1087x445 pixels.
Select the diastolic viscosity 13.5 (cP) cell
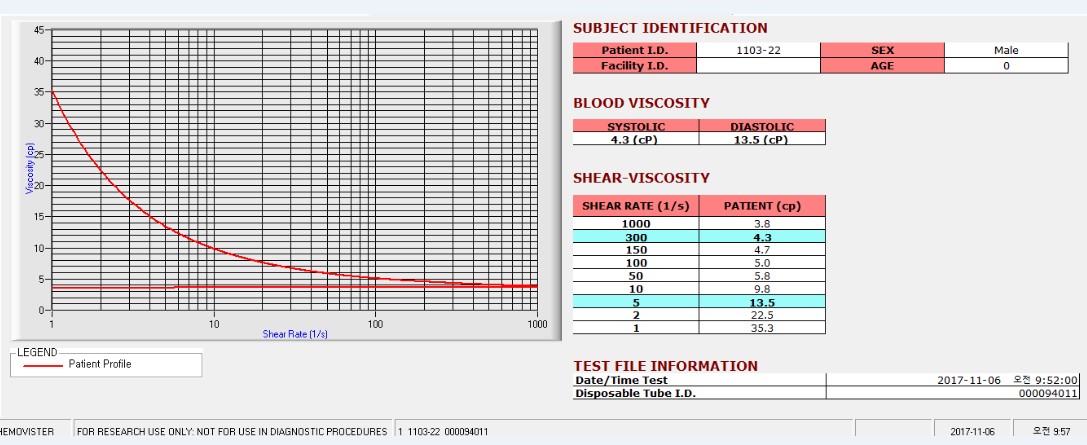coord(762,139)
